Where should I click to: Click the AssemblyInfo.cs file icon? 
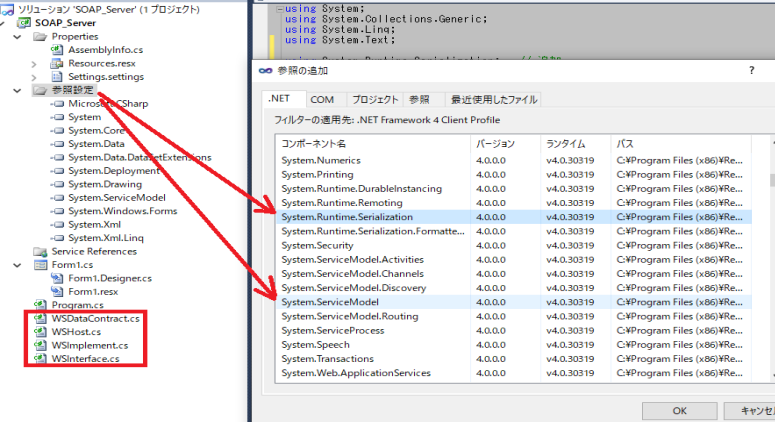click(57, 48)
